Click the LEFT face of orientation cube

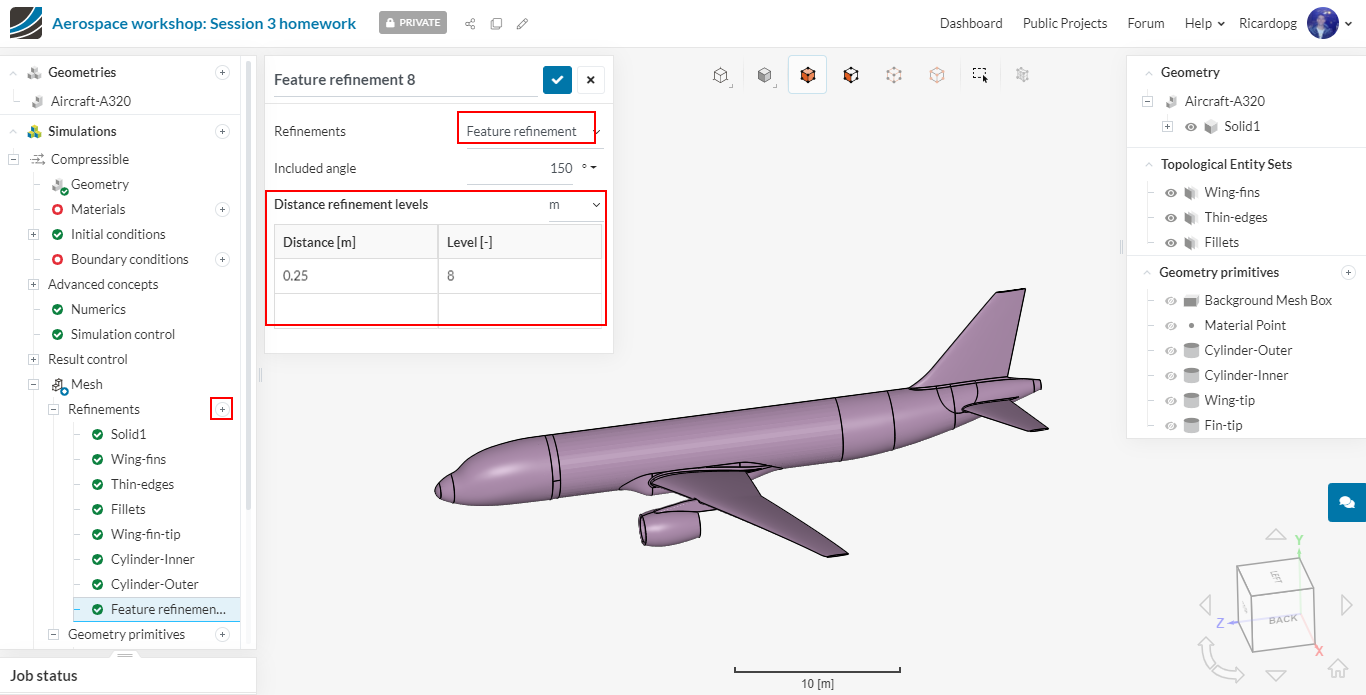(1276, 577)
